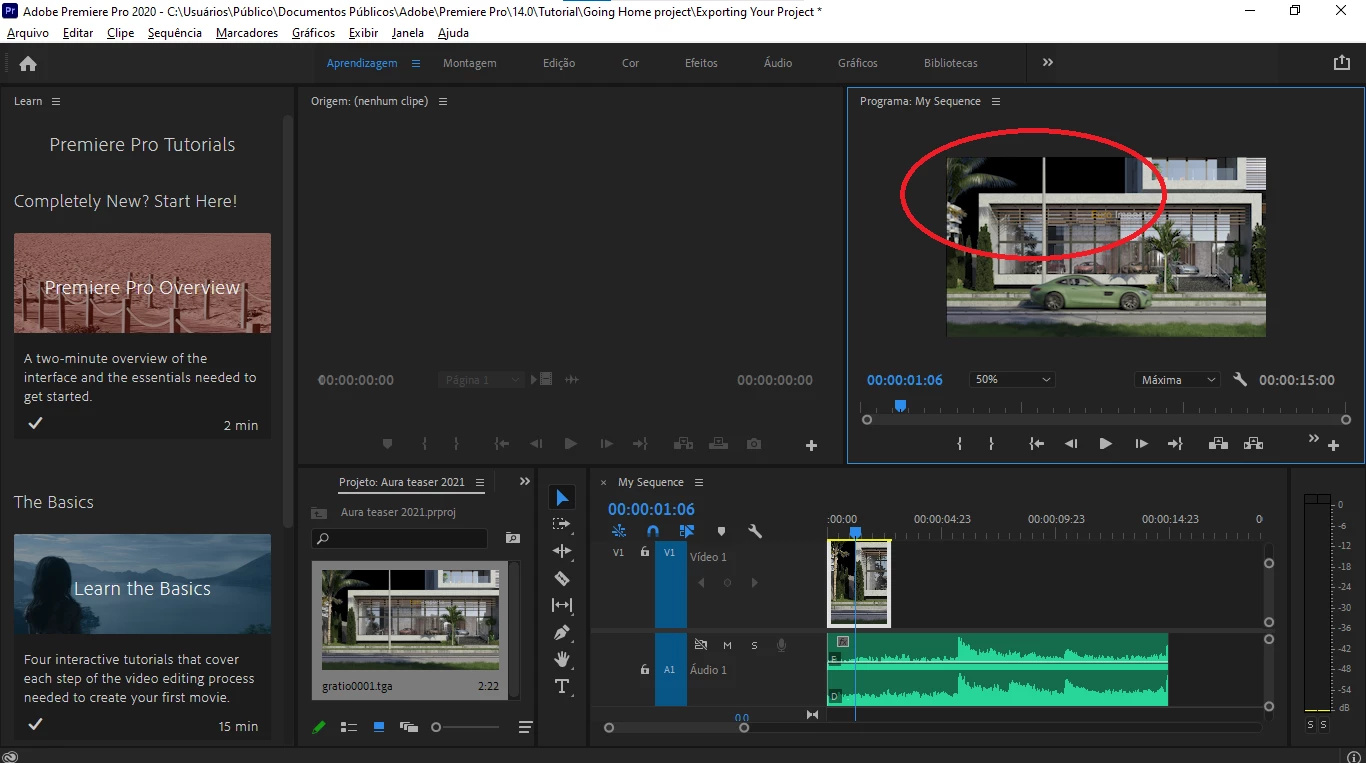Open the Sequência menu
The height and width of the screenshot is (763, 1366).
point(175,33)
